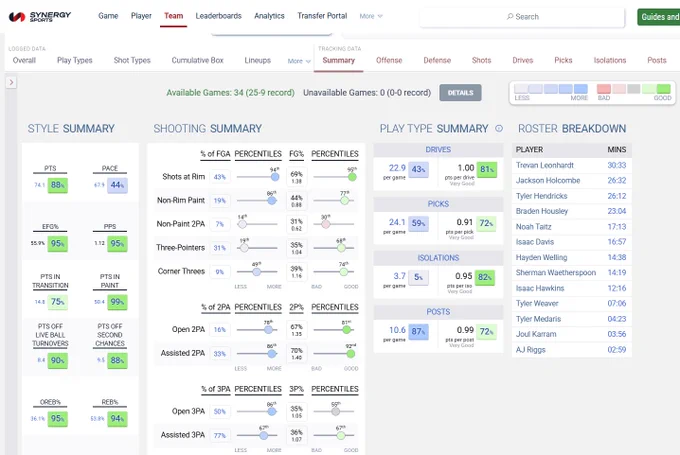Open the Leaderboards menu
The width and height of the screenshot is (680, 455).
(219, 16)
